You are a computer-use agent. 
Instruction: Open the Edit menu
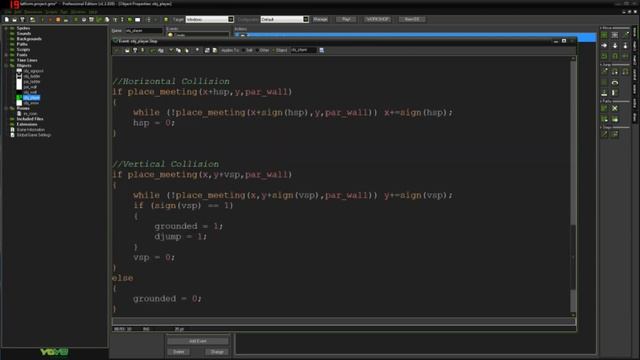[18, 12]
